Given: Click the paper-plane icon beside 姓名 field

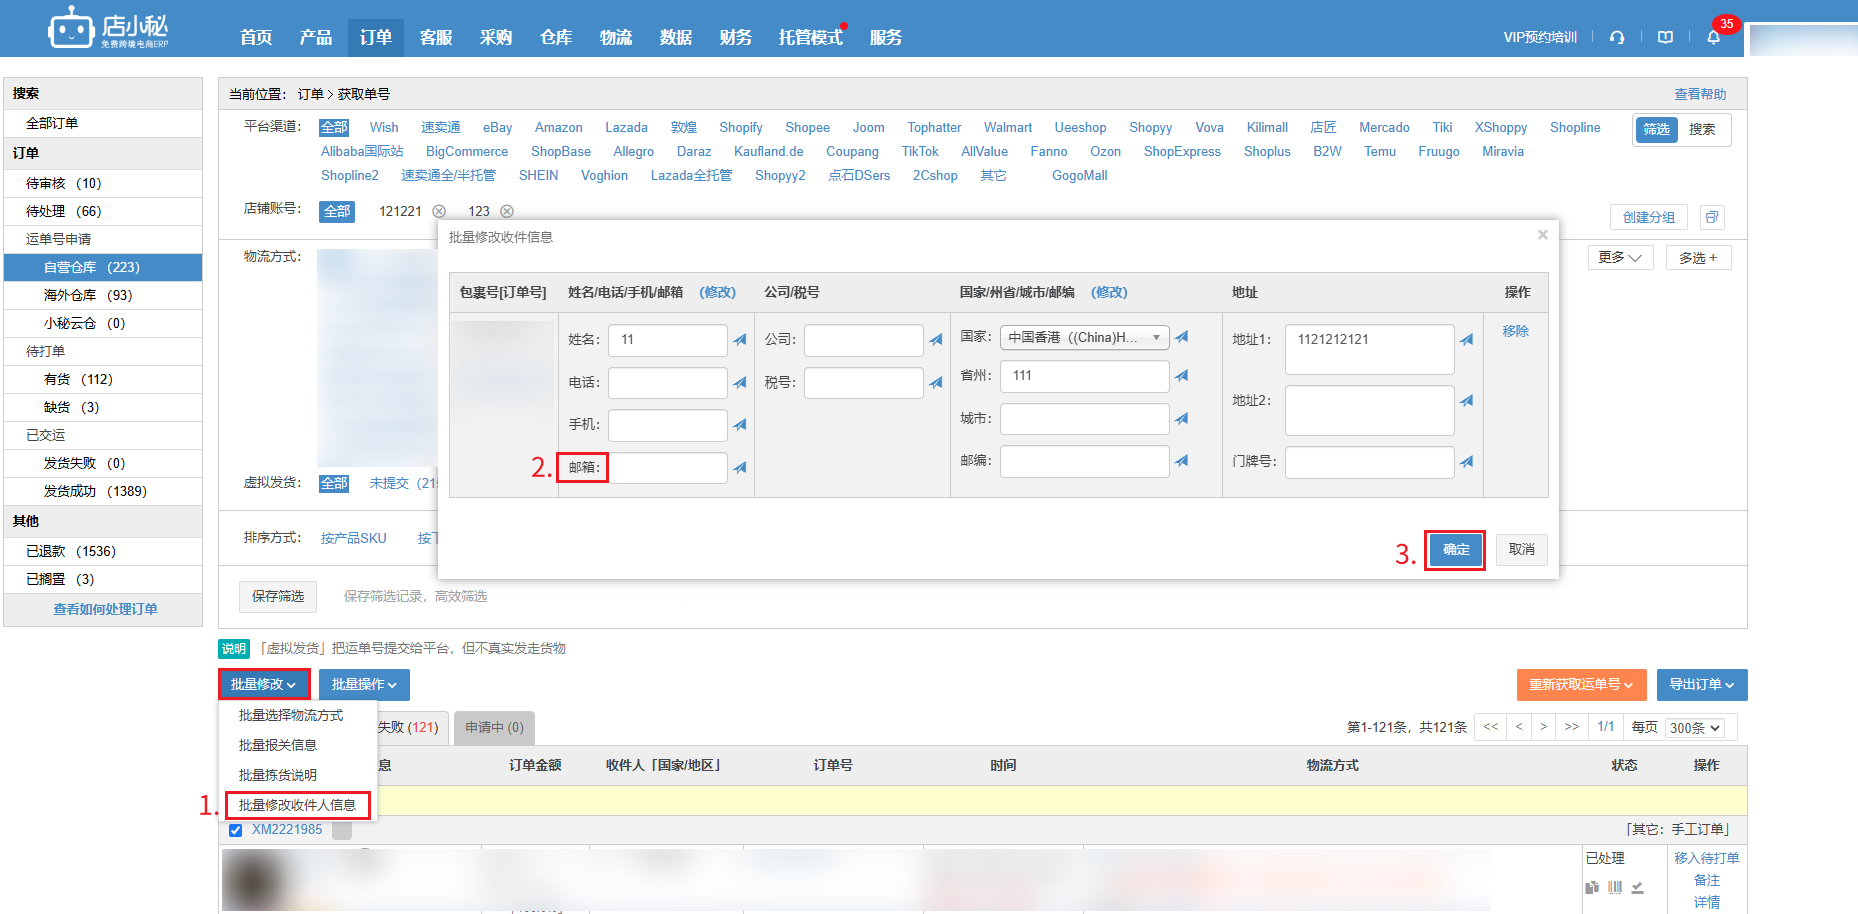Looking at the screenshot, I should click(x=740, y=340).
